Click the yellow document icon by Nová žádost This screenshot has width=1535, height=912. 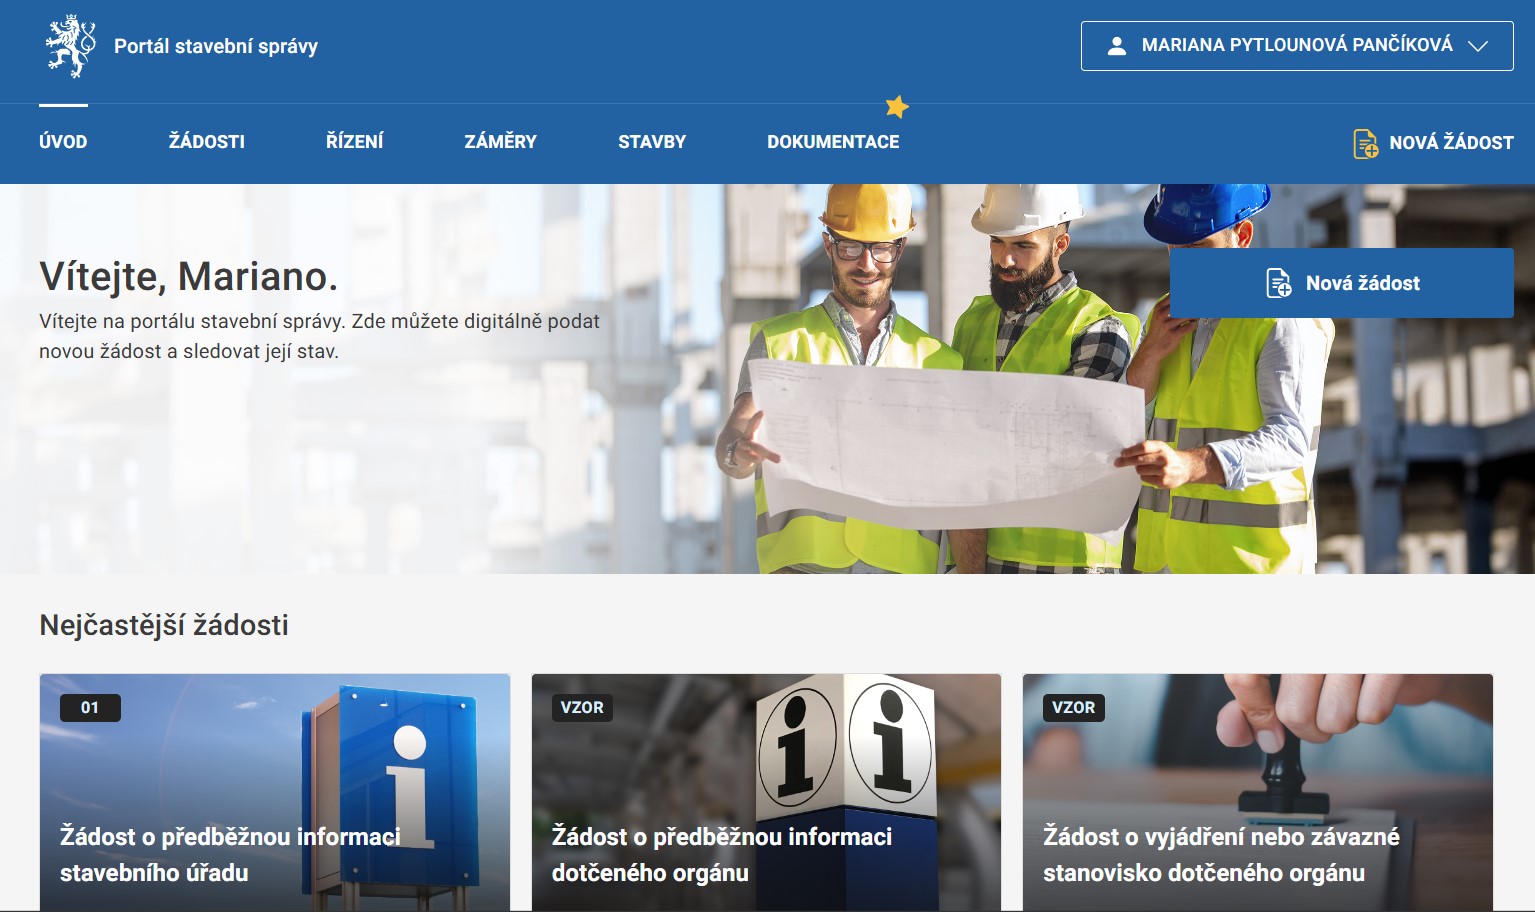click(1366, 143)
